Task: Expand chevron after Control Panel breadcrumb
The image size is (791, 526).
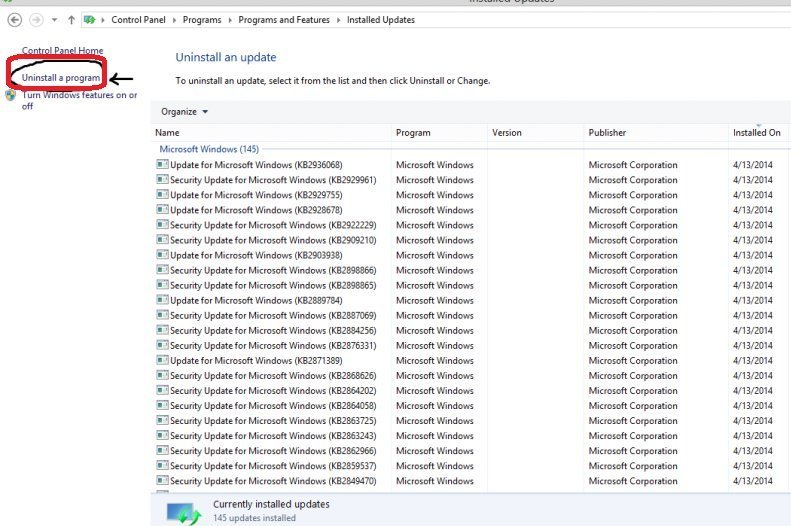Action: pyautogui.click(x=175, y=20)
